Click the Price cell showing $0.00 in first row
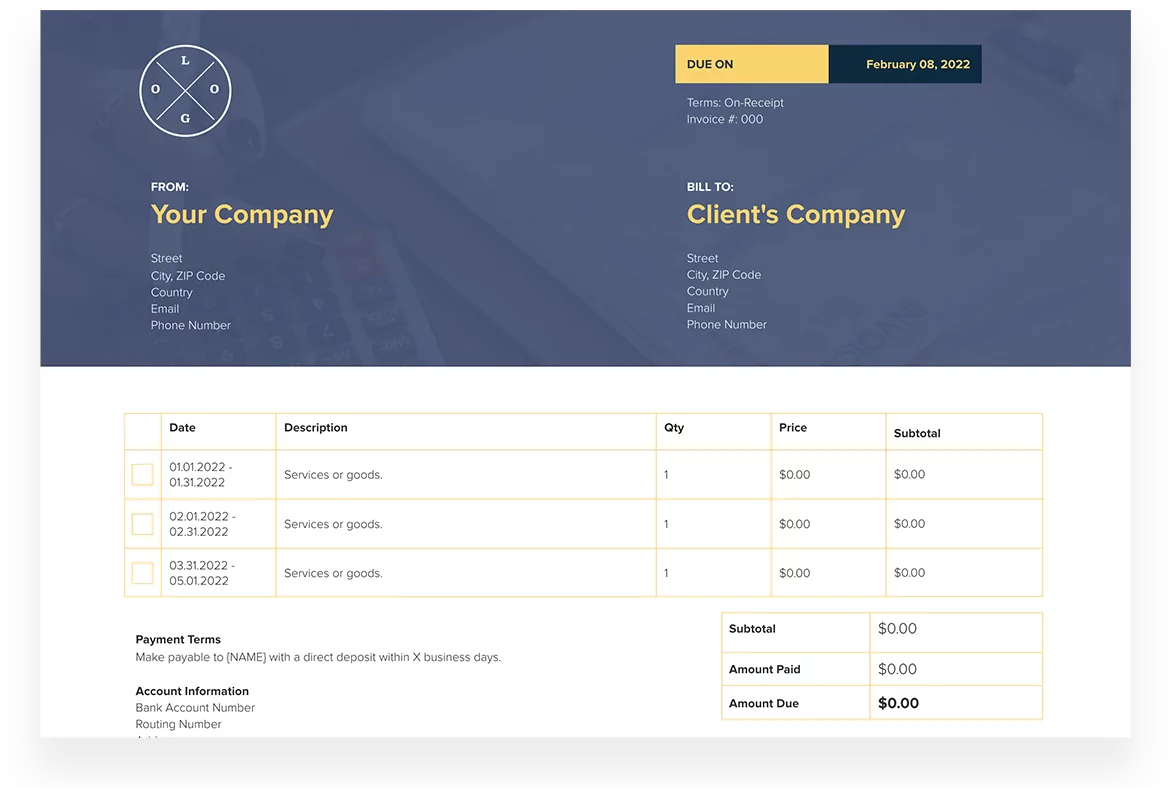This screenshot has height=788, width=1170. coord(794,474)
